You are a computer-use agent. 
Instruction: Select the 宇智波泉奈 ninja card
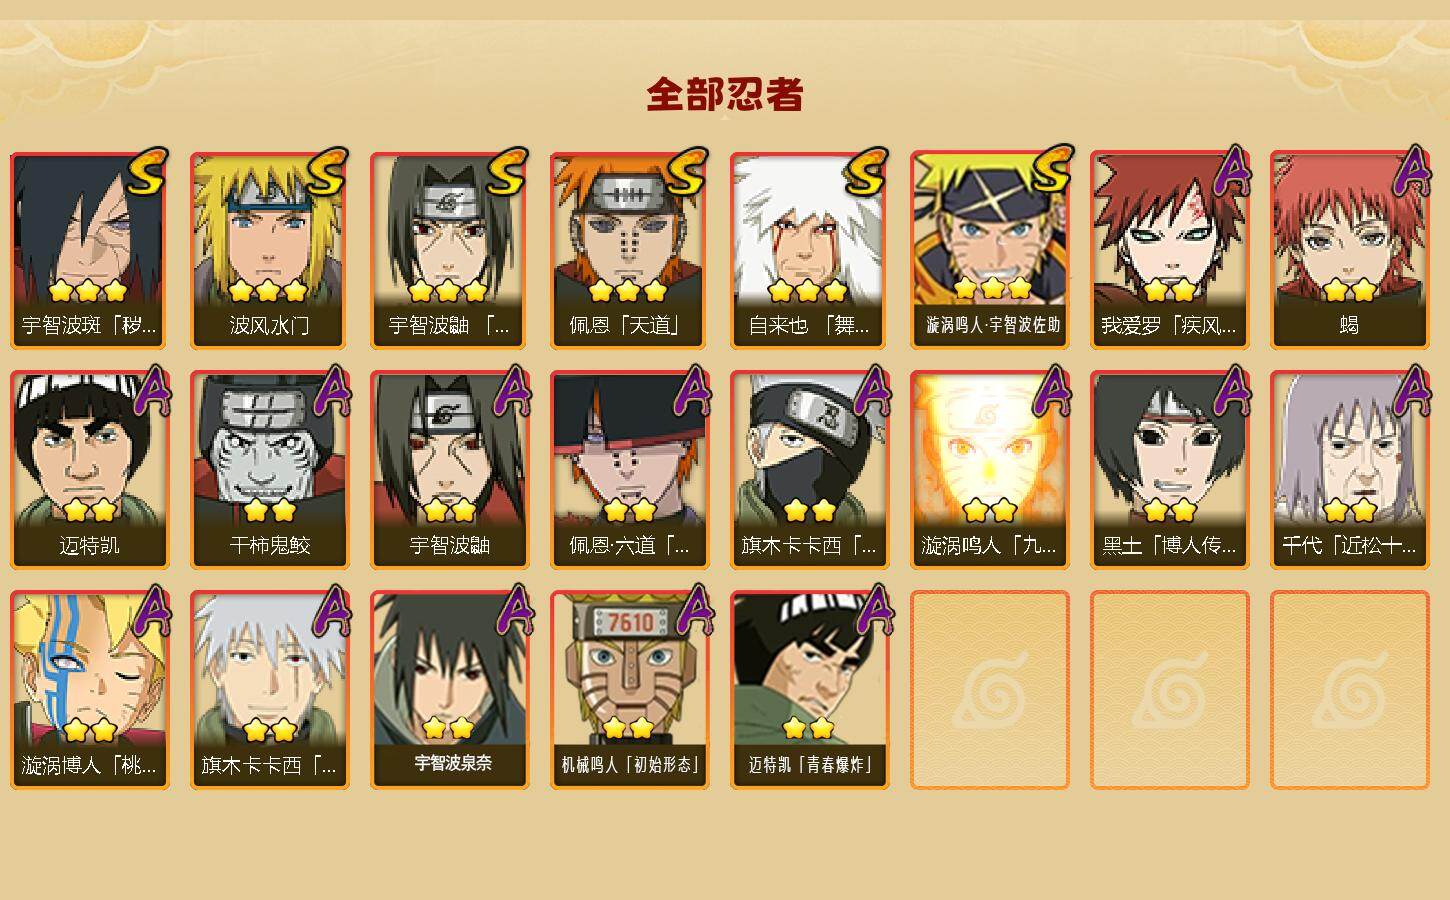click(450, 690)
